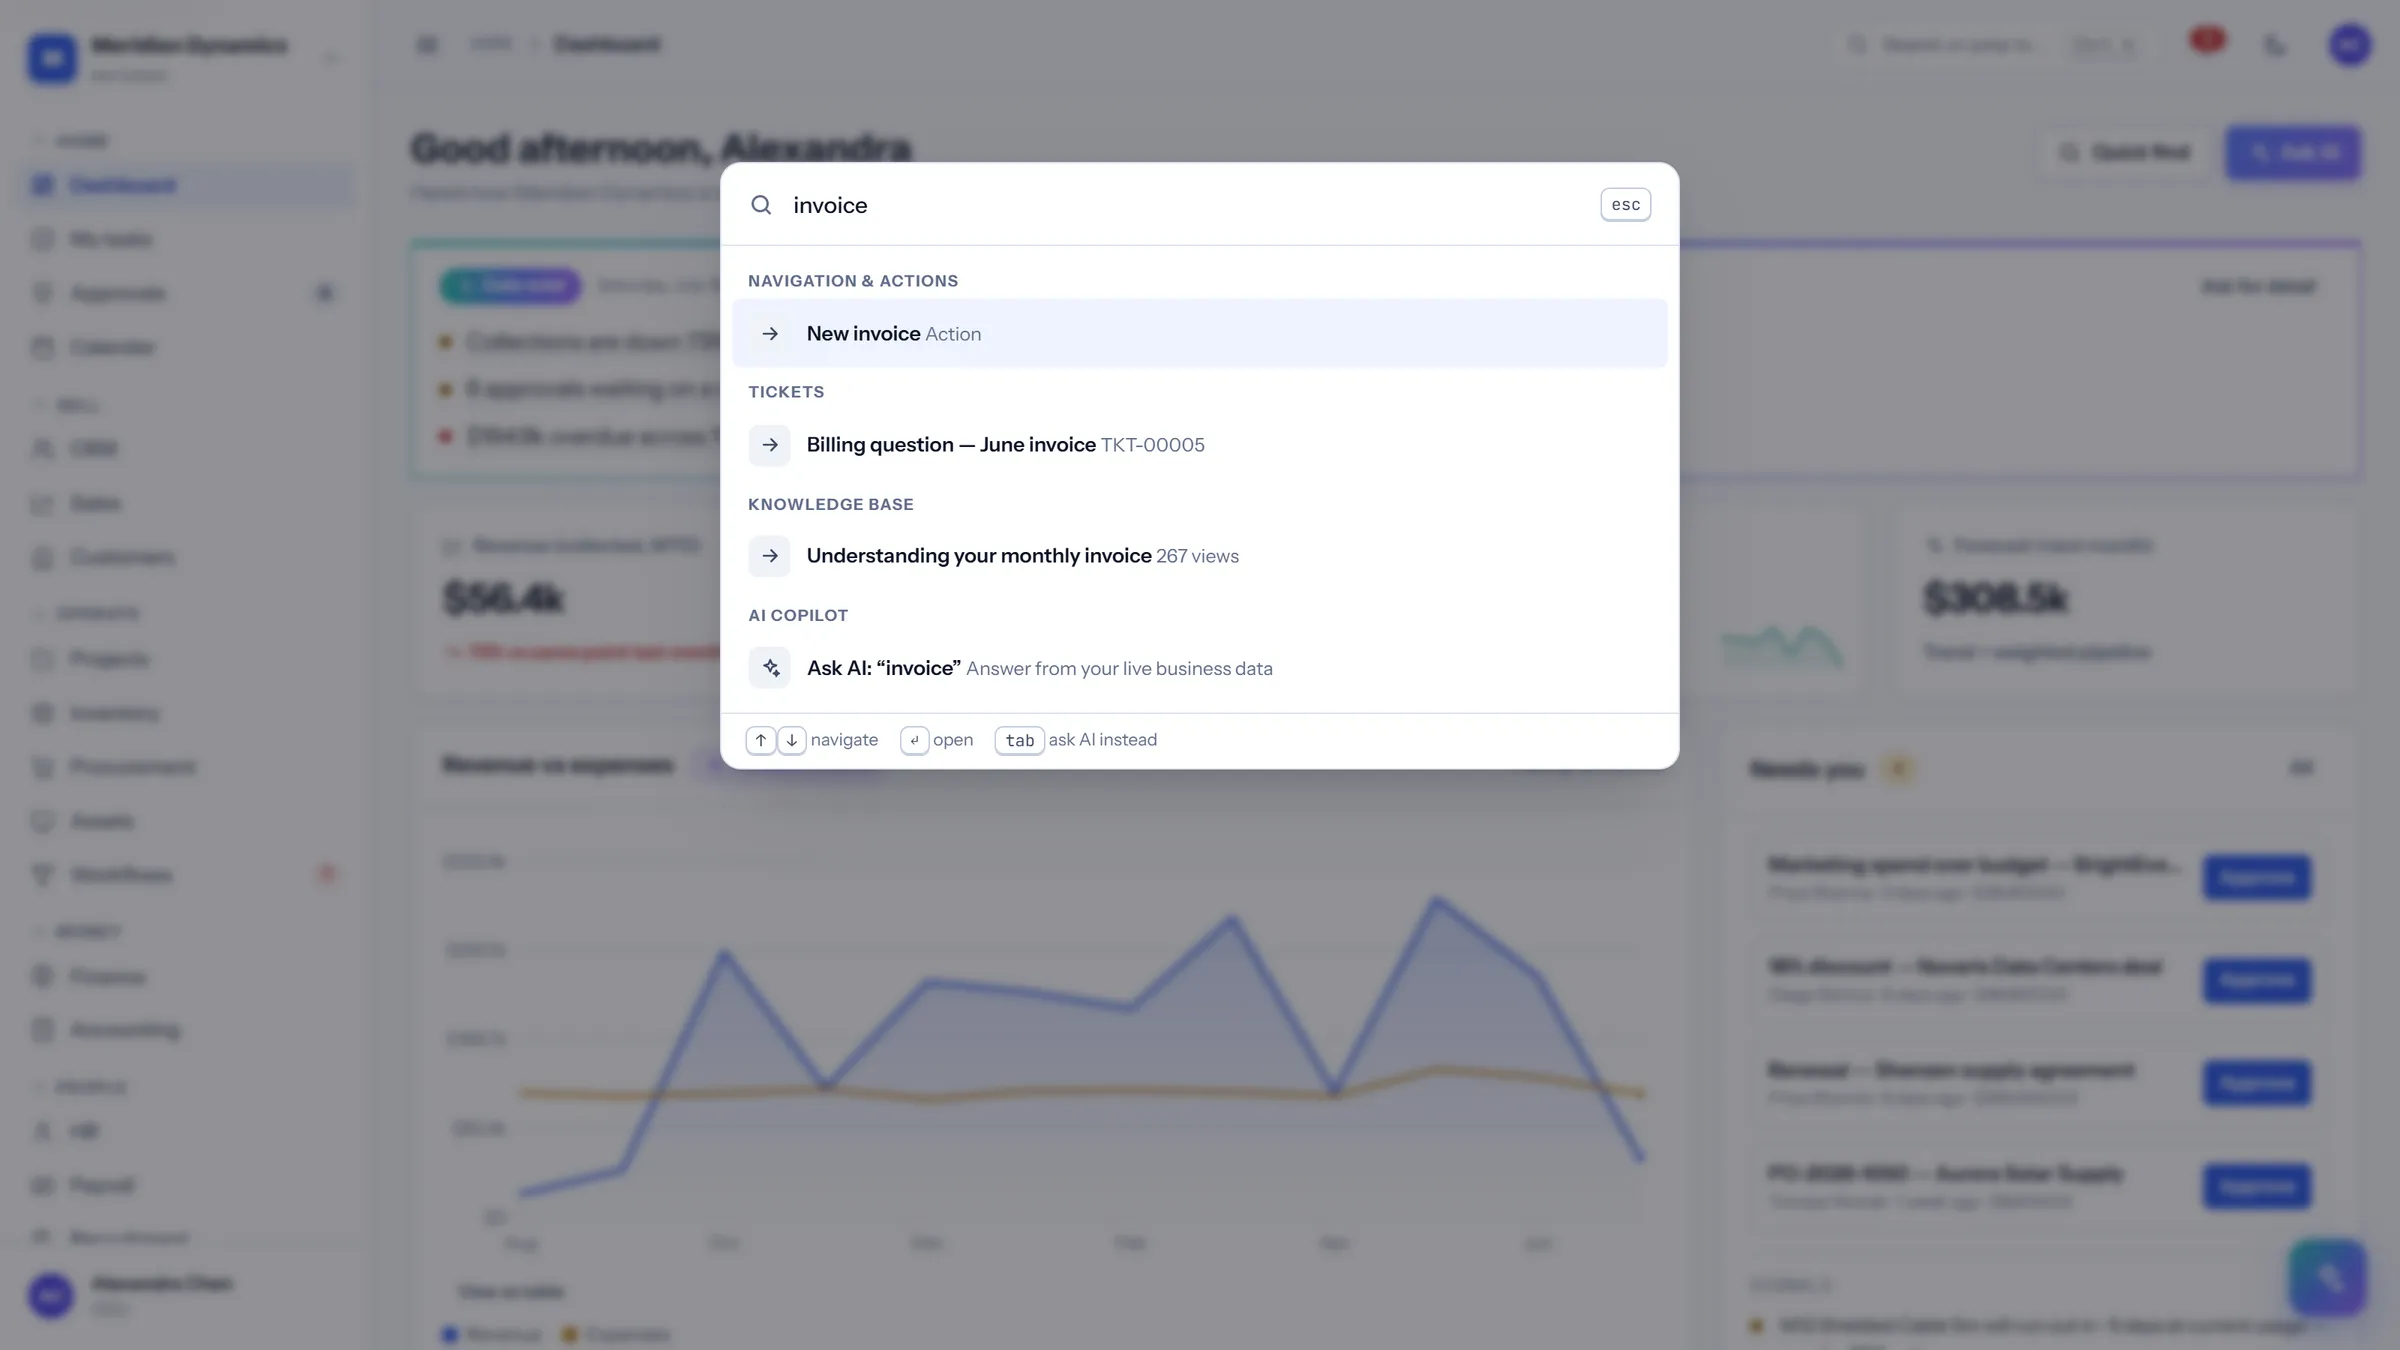Screen dimensions: 2400x1350
Task: Open Workflows in the blurred sidebar
Action: [187, 875]
